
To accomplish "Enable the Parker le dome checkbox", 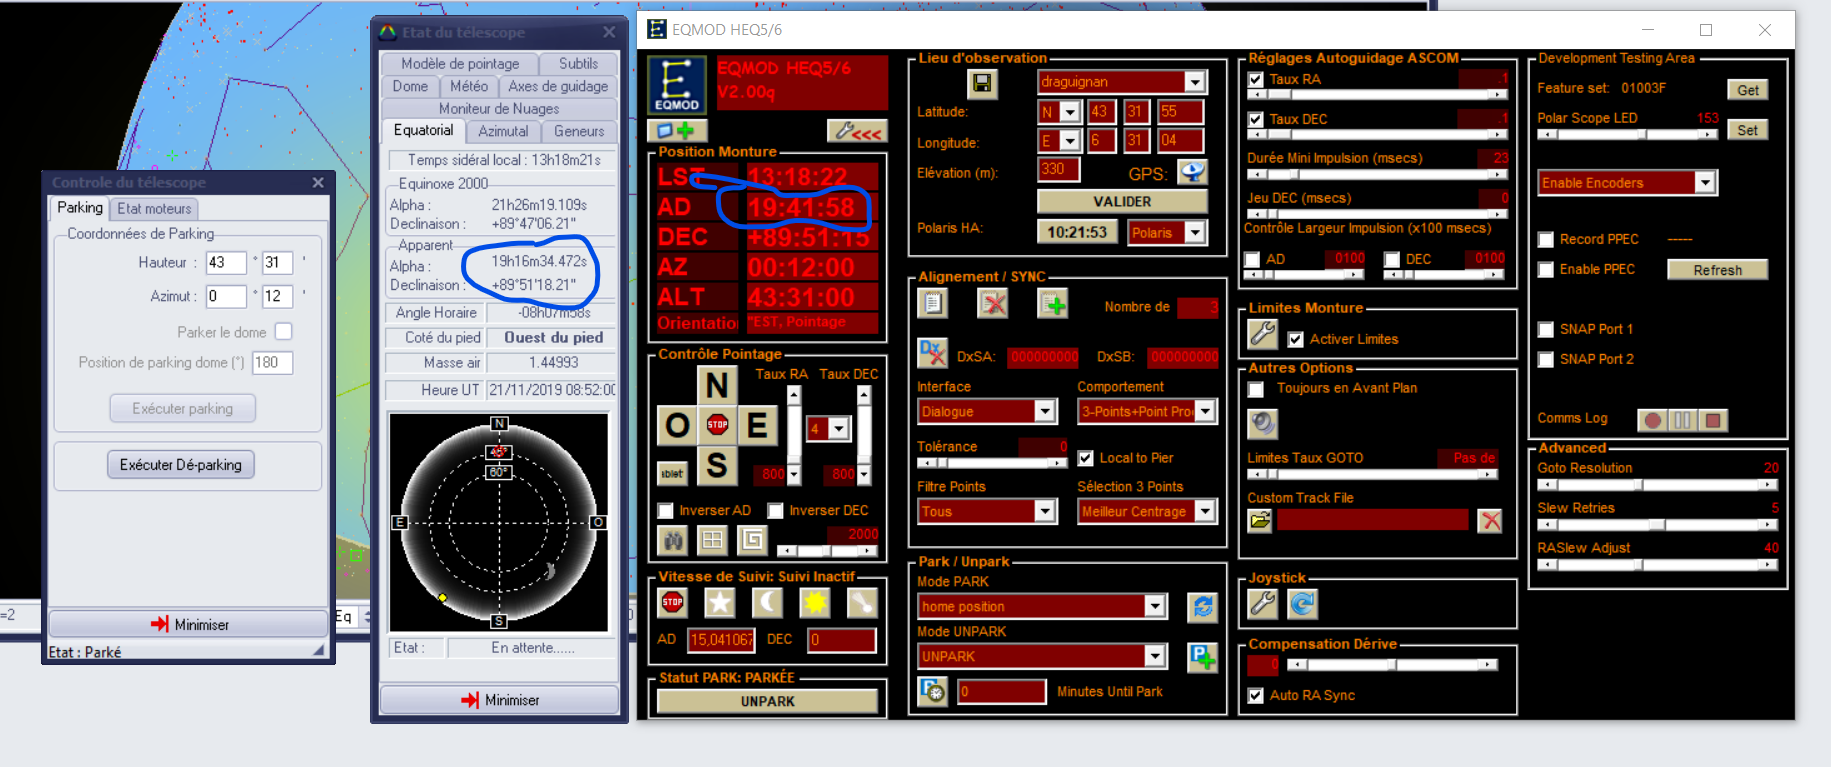I will pos(284,332).
